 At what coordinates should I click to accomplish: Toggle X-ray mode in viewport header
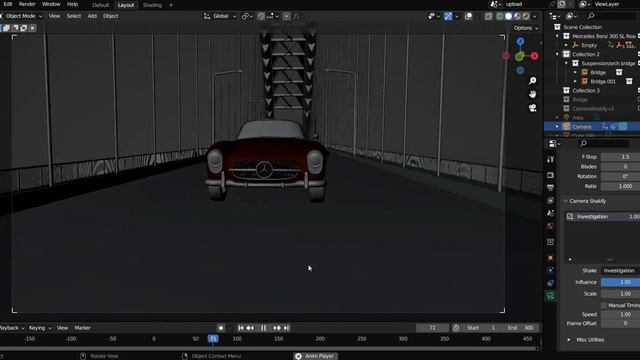point(488,16)
